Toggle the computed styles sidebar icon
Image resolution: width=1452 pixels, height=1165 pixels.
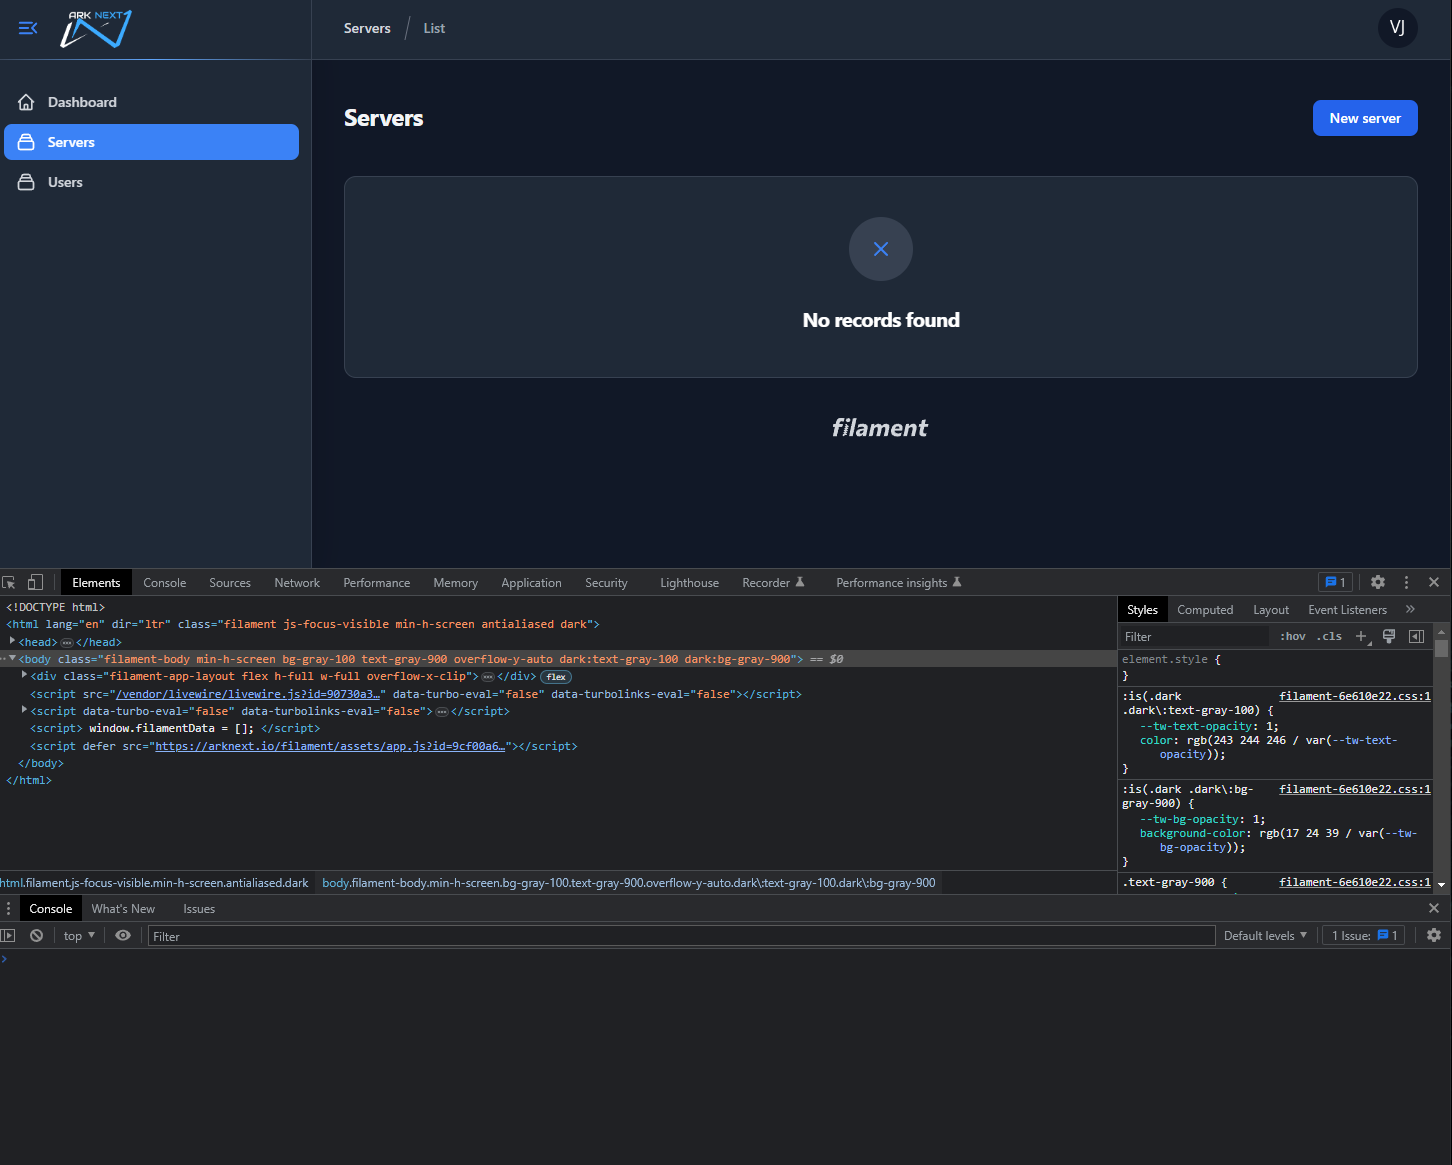1416,636
